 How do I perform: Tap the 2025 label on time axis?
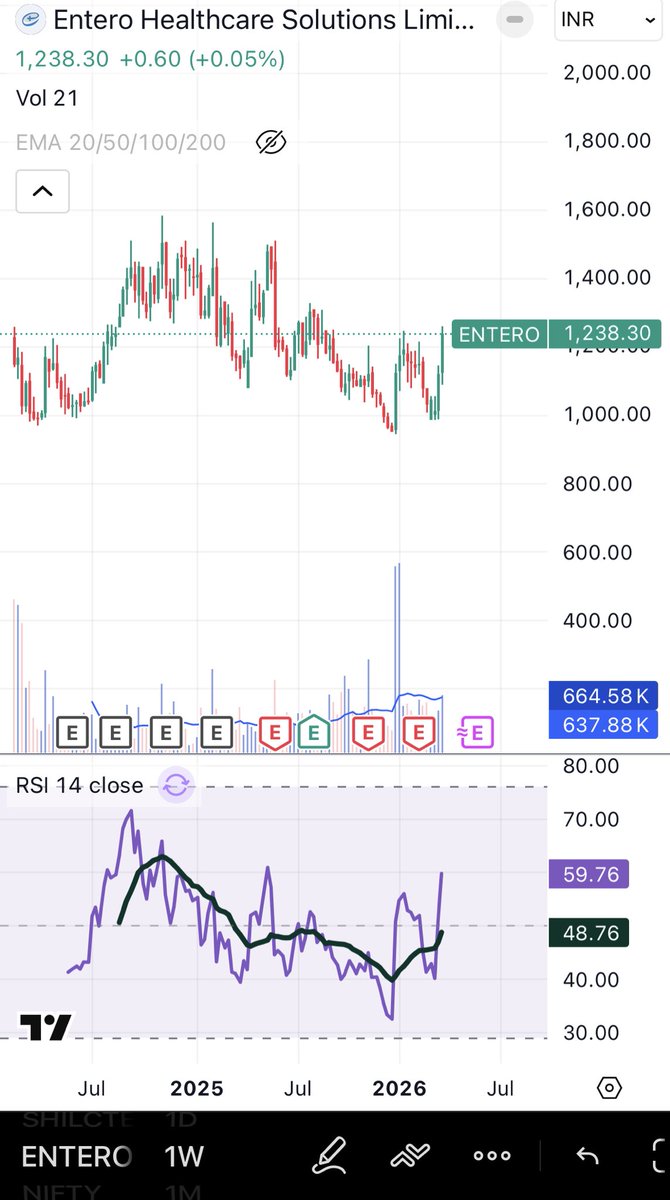(x=197, y=1088)
